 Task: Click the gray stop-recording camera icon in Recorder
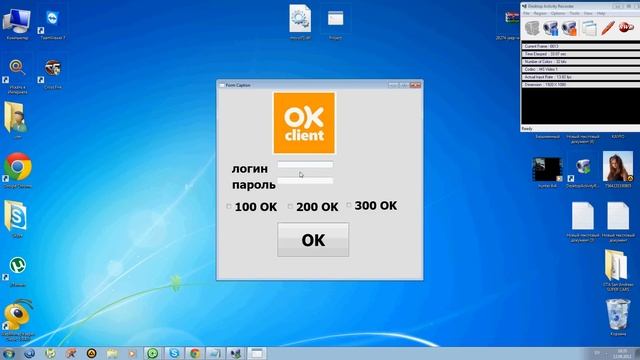(x=532, y=28)
